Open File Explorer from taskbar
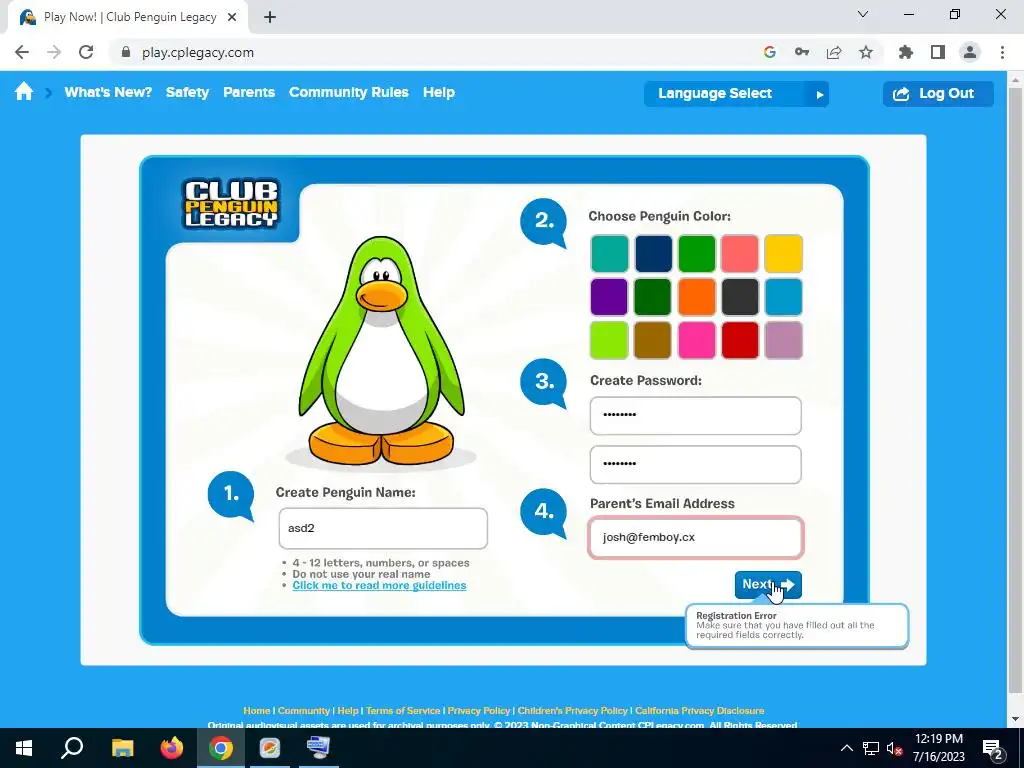This screenshot has width=1024, height=768. click(122, 748)
